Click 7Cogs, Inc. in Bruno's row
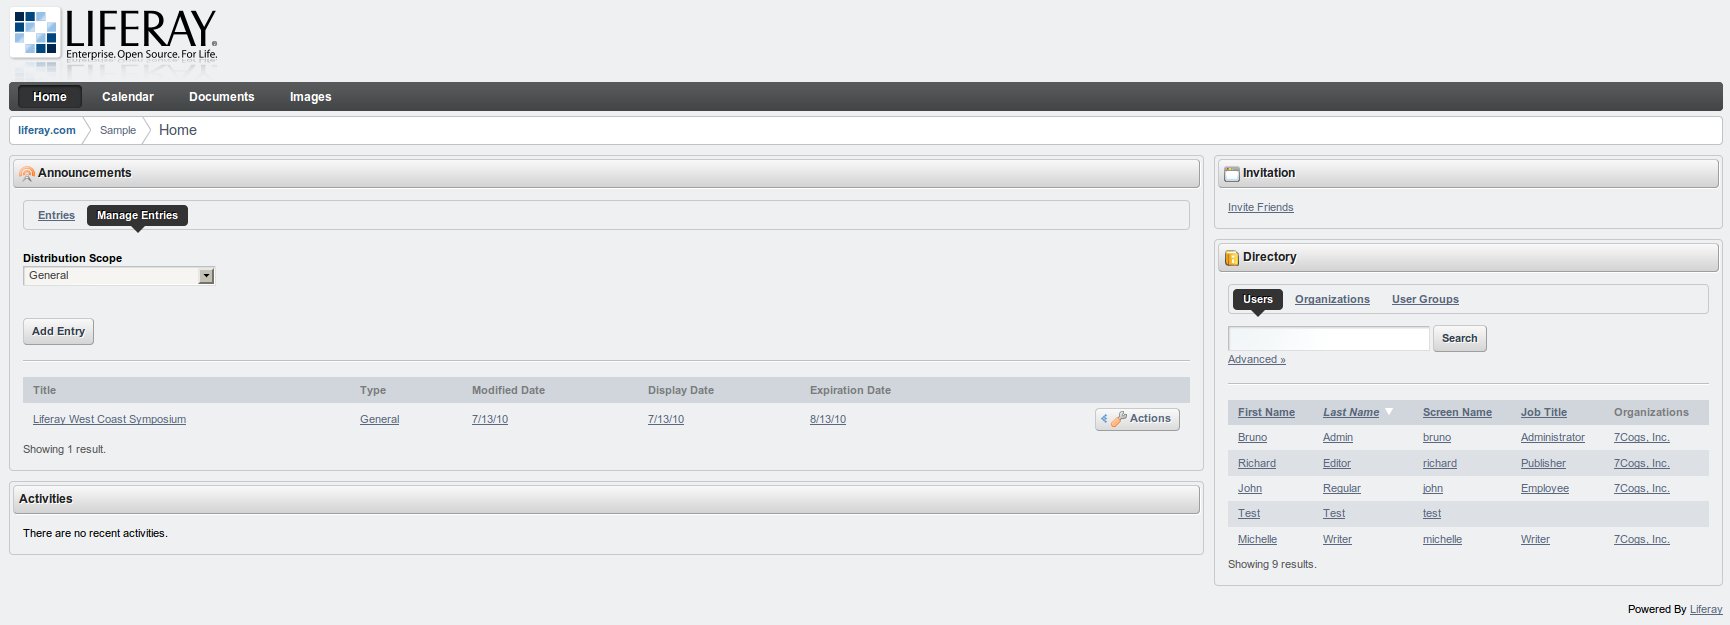This screenshot has width=1730, height=625. [1642, 438]
